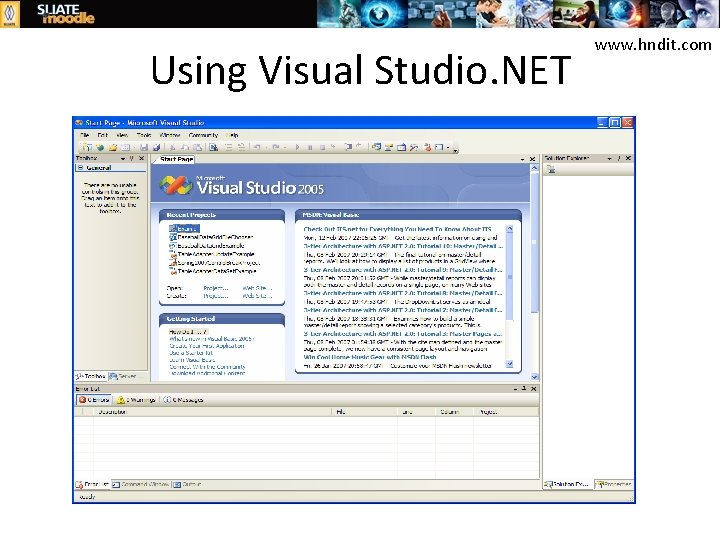Click Create Project link in Recent Projects
The image size is (720, 540).
pos(216,296)
